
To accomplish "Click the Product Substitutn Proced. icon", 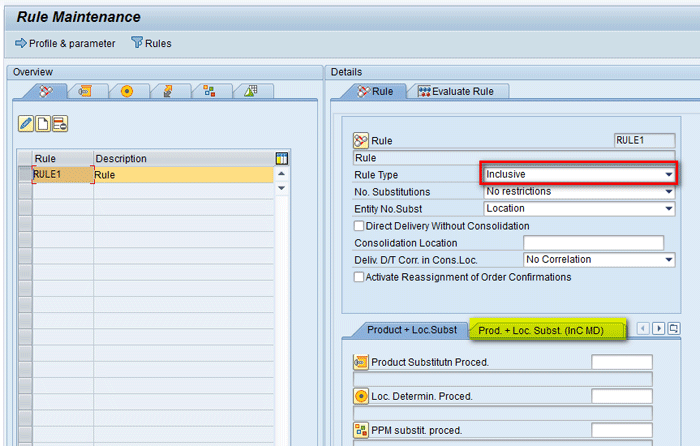I will (361, 362).
